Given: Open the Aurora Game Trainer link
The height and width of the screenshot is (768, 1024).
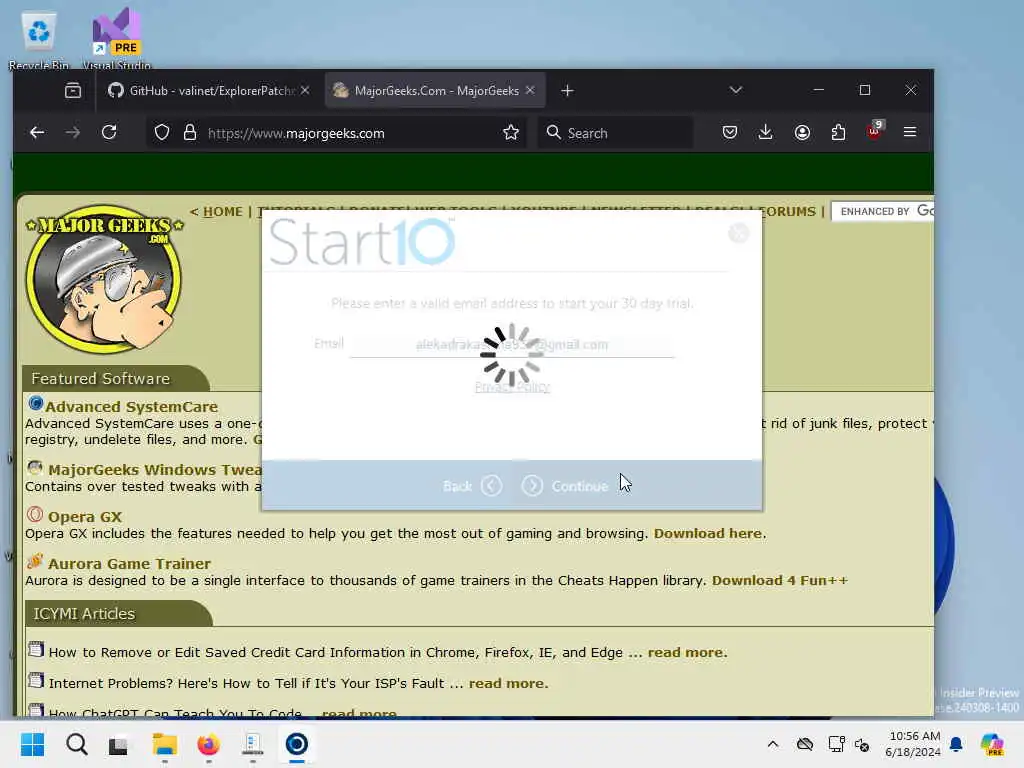Looking at the screenshot, I should [129, 564].
